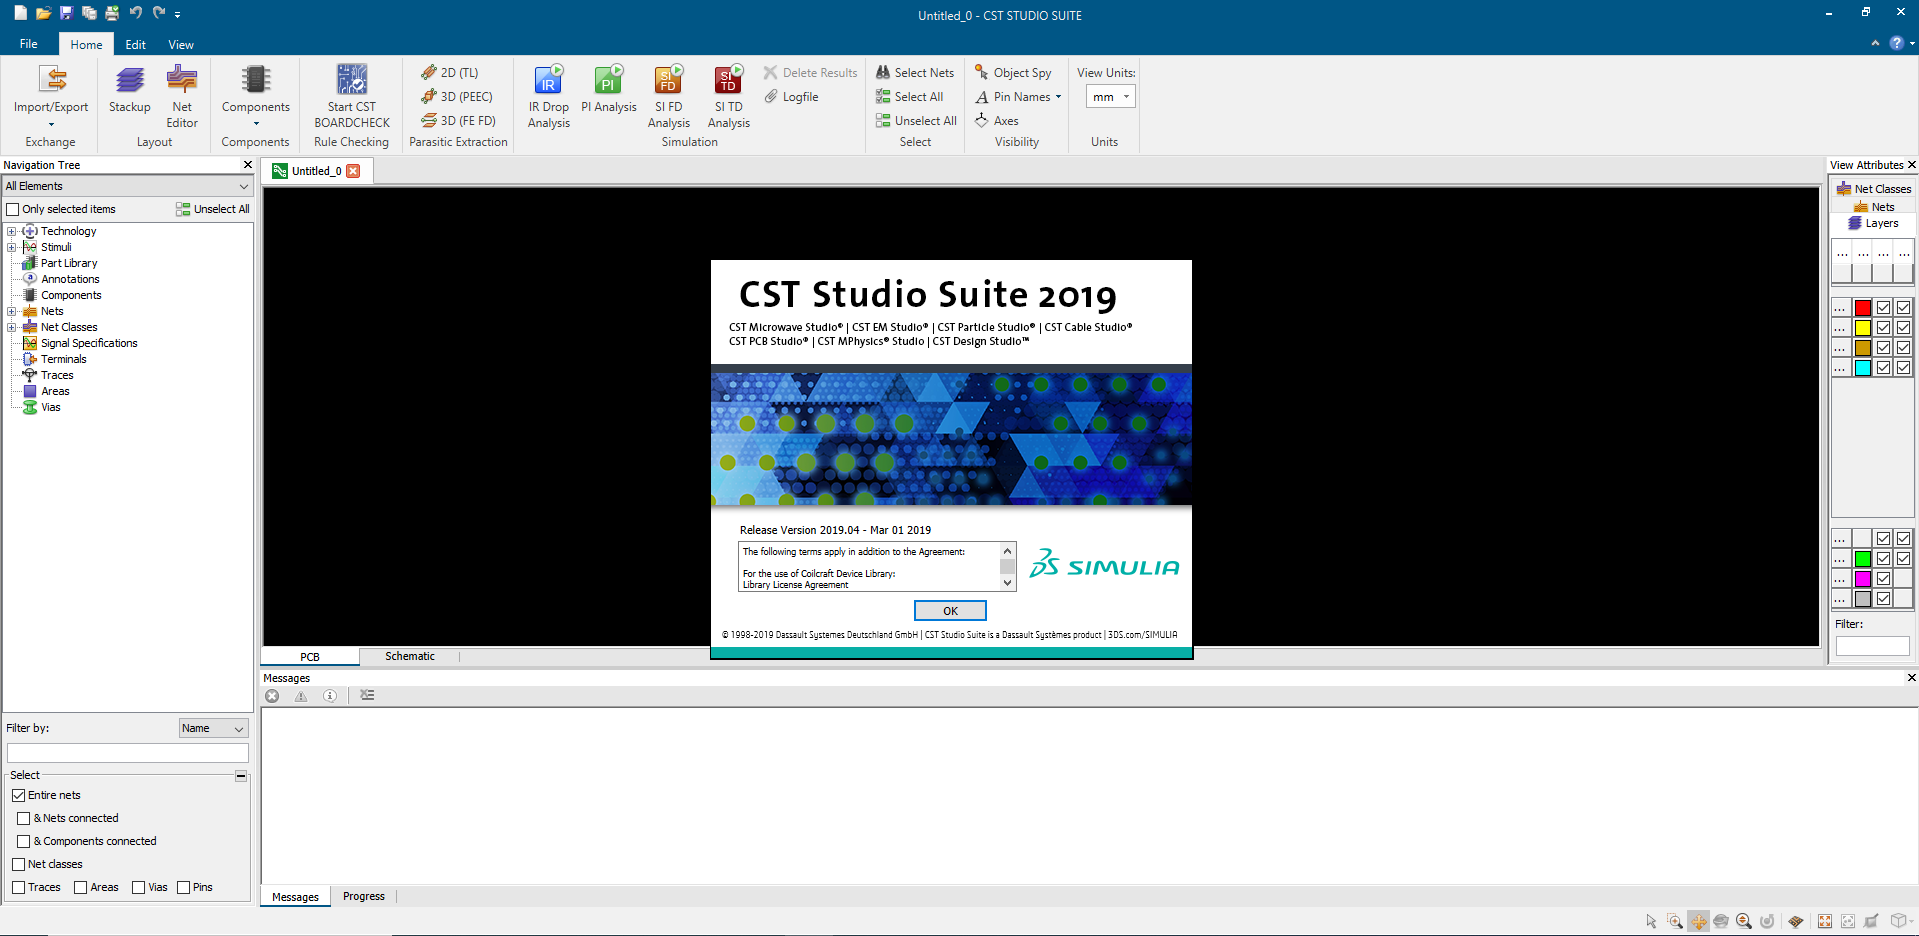Image resolution: width=1919 pixels, height=936 pixels.
Task: Switch to the Schematic tab
Action: (410, 656)
